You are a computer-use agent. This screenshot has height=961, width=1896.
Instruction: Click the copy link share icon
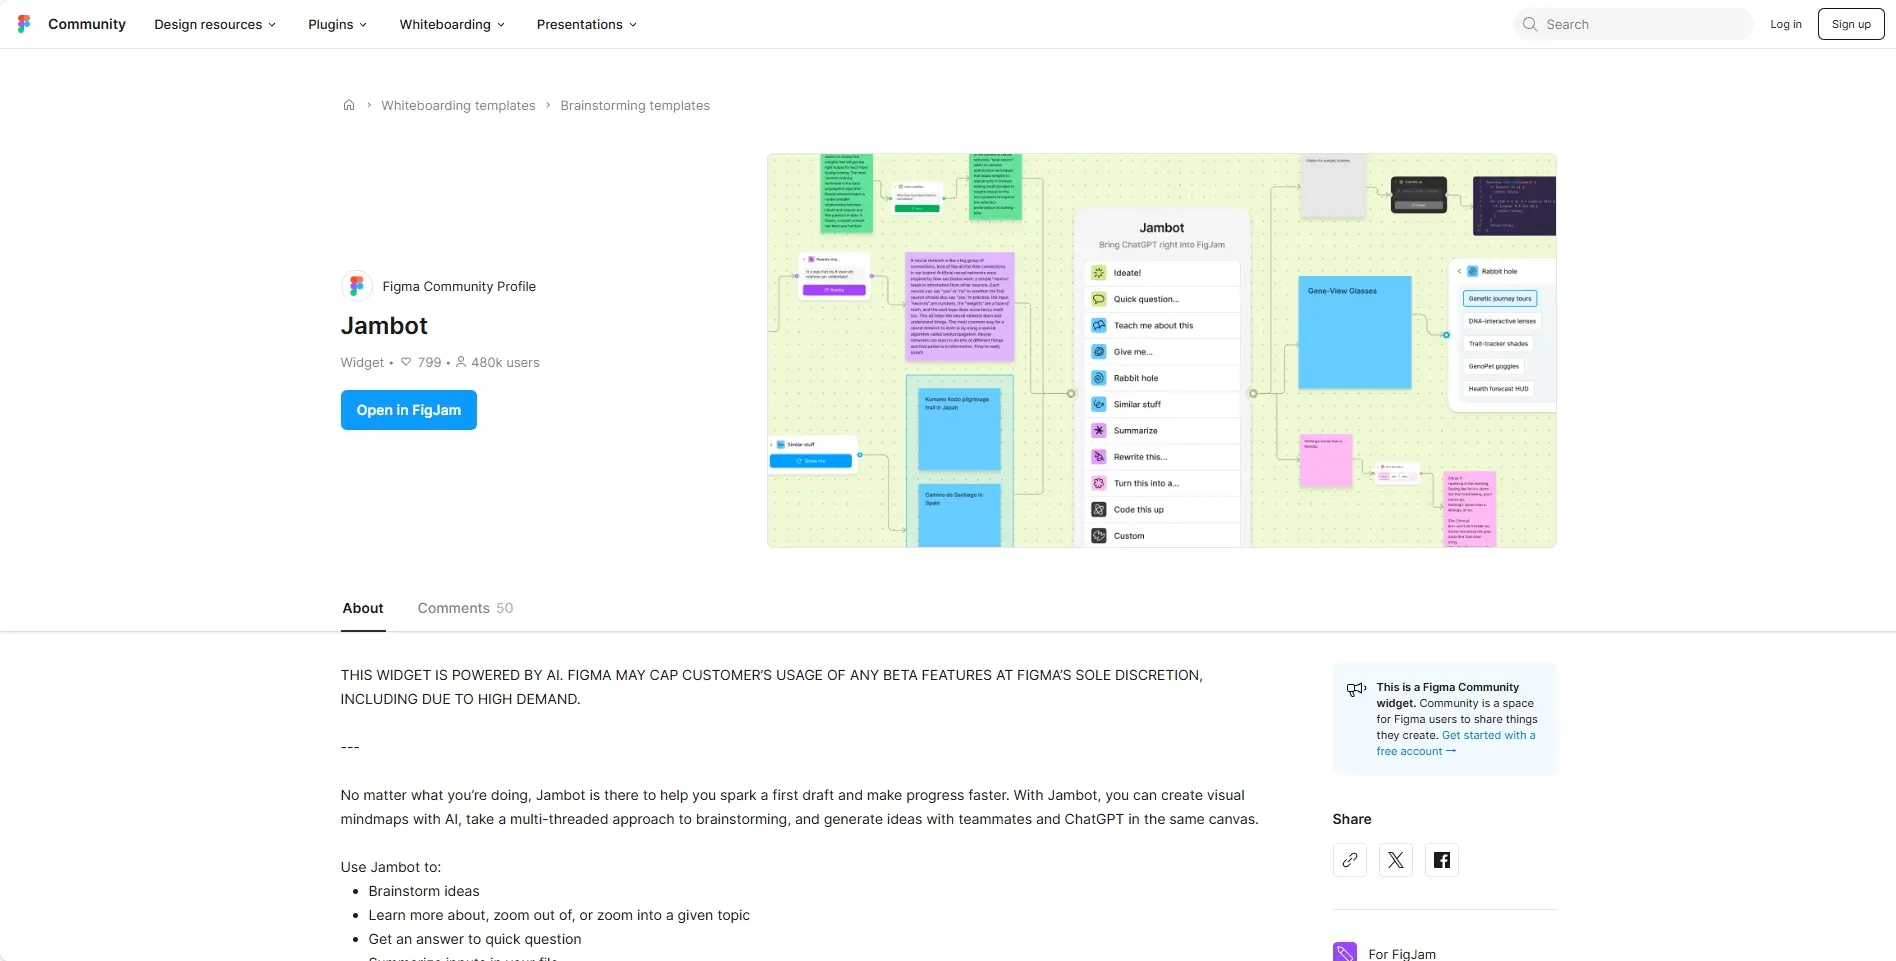point(1349,860)
